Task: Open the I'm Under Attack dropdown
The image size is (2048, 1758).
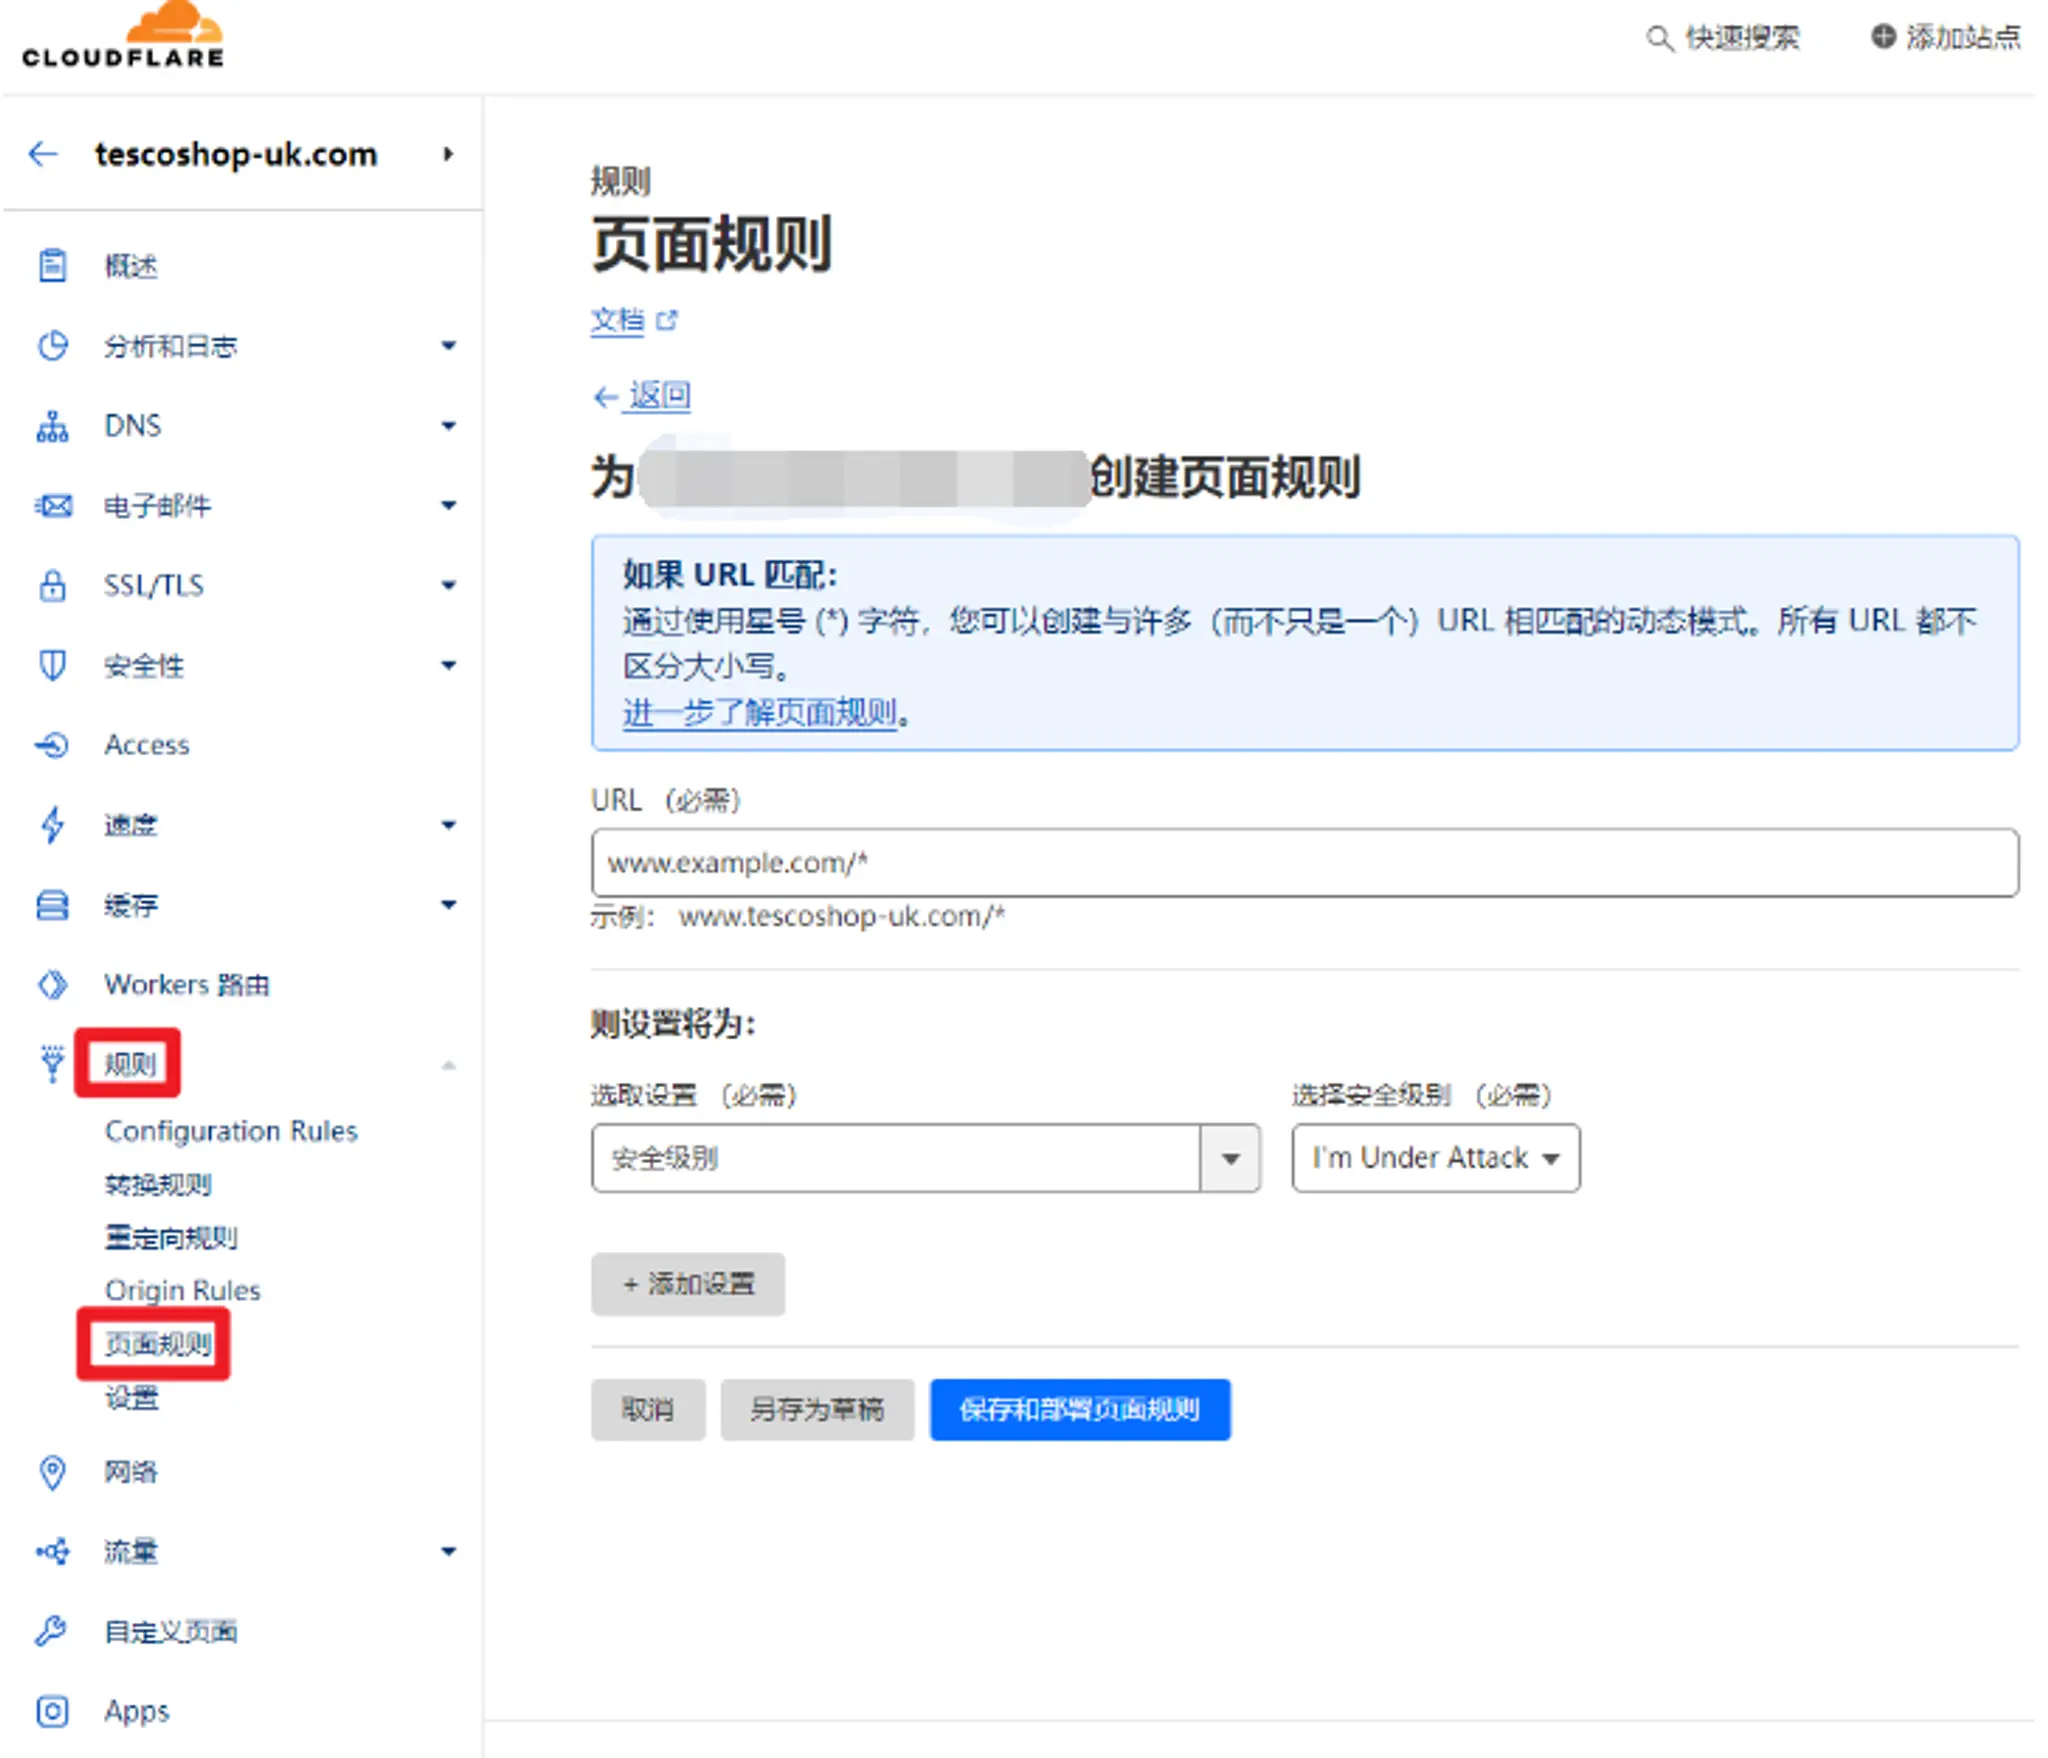Action: (x=1435, y=1158)
